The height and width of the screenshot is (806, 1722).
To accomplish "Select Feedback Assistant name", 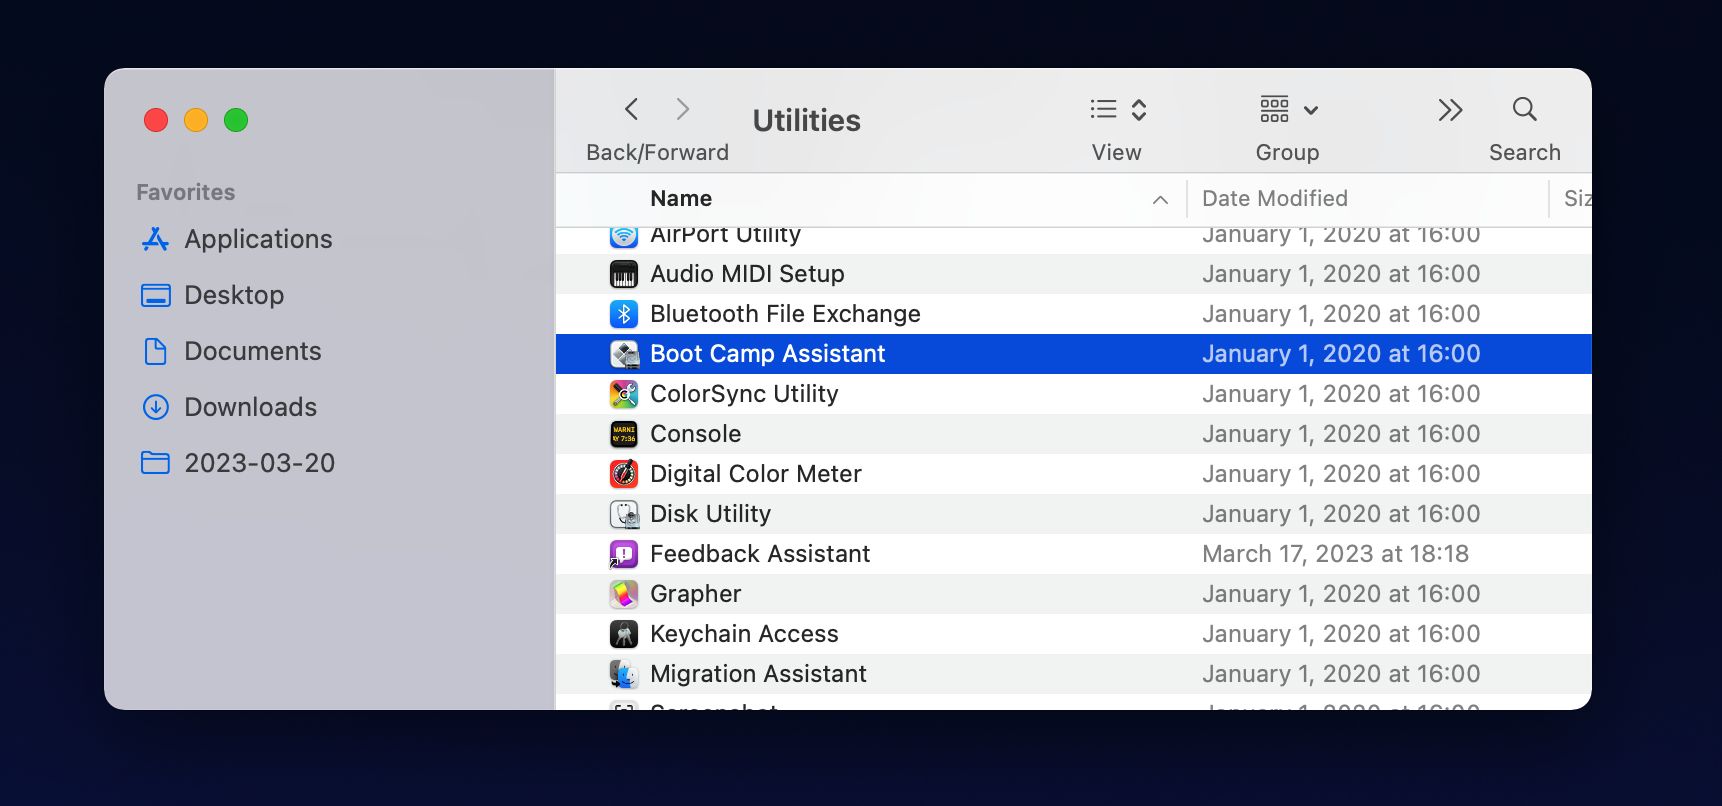I will [760, 554].
